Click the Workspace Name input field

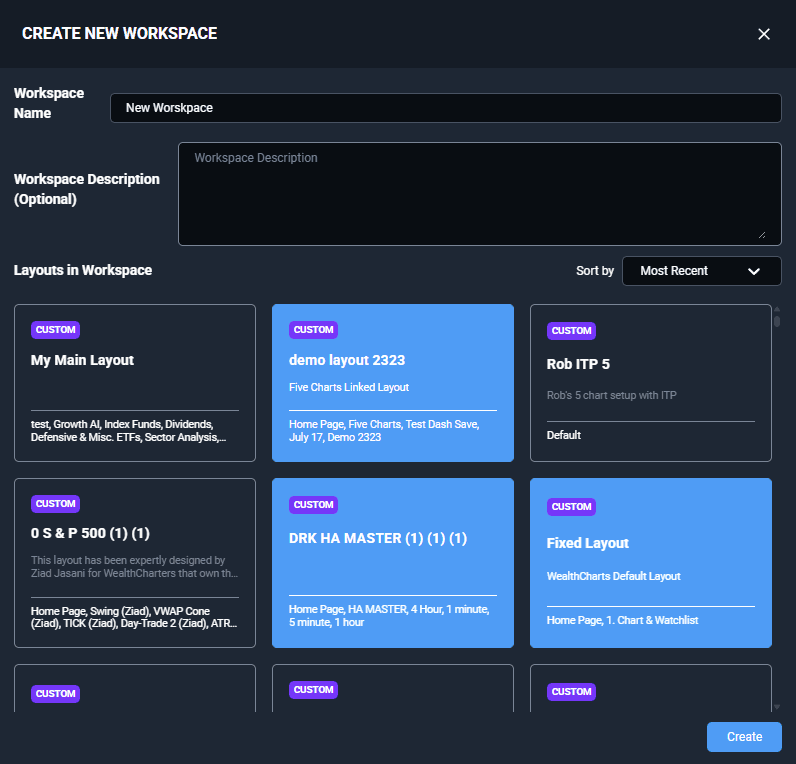tap(446, 108)
